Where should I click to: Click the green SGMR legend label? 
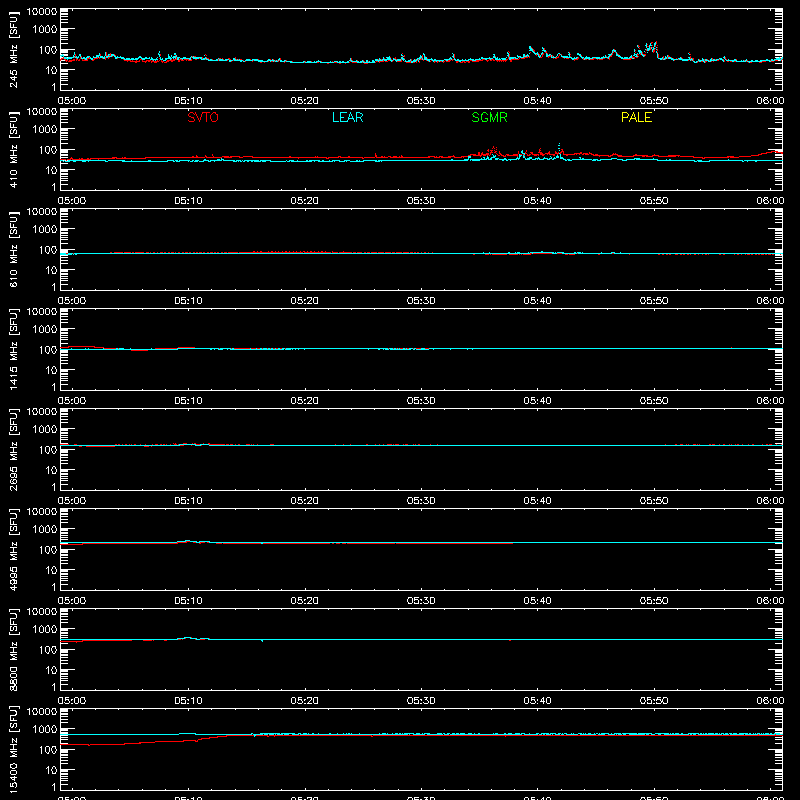coord(489,117)
